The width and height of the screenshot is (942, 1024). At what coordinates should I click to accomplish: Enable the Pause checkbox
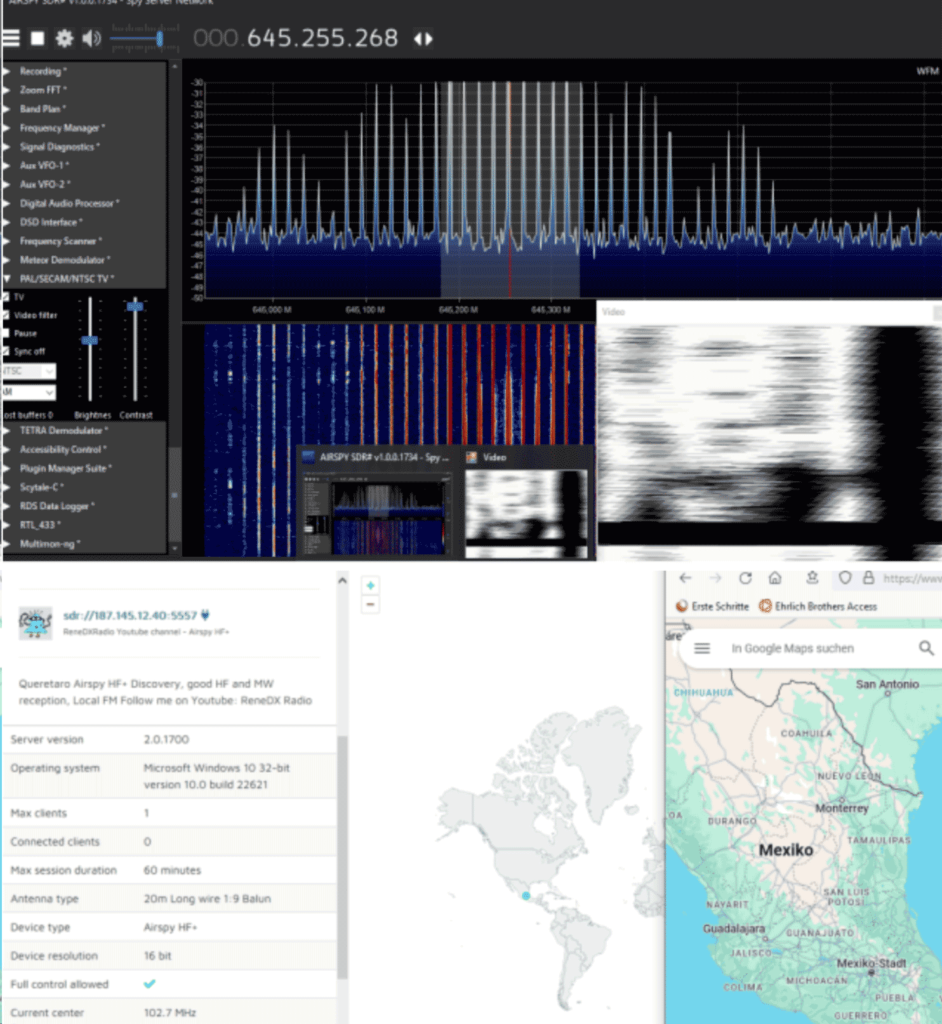click(6, 334)
